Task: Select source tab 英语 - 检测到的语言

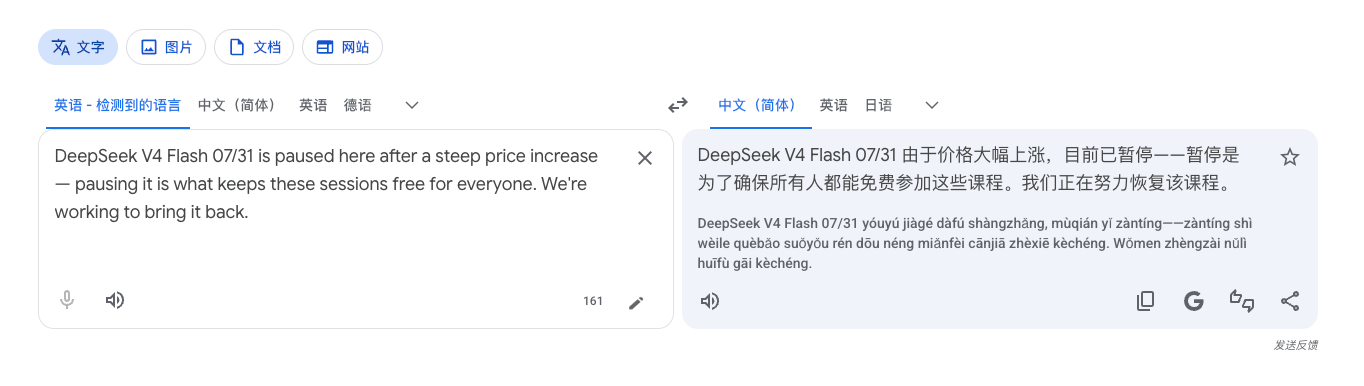Action: (x=118, y=105)
